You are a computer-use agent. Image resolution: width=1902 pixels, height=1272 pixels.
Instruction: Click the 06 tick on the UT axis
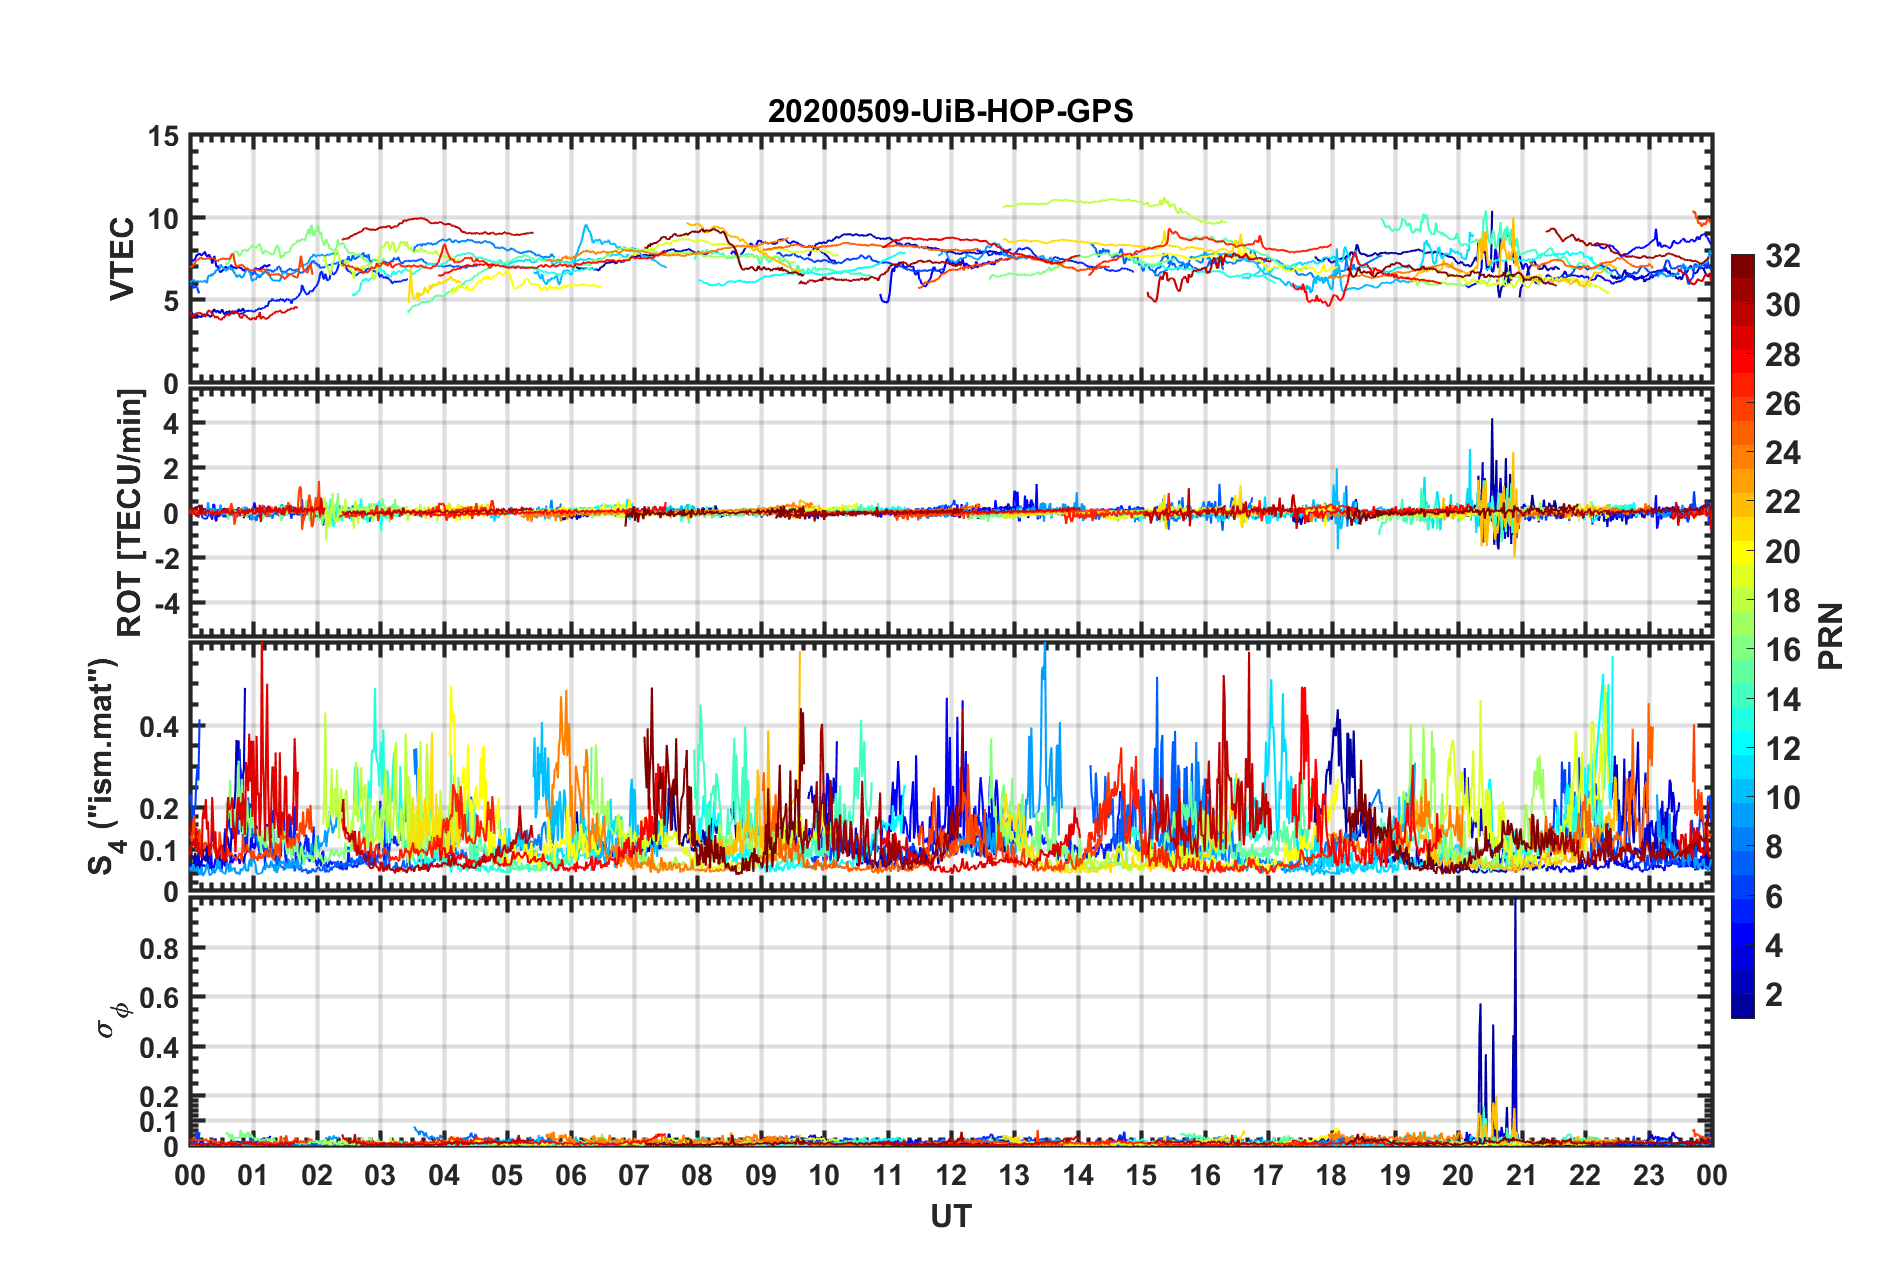570,1175
